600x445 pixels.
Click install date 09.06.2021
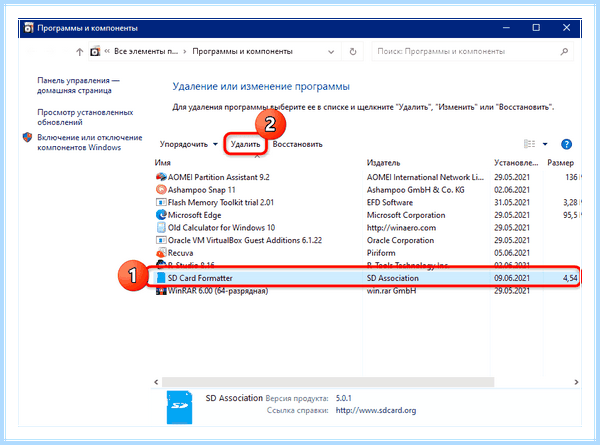(512, 278)
